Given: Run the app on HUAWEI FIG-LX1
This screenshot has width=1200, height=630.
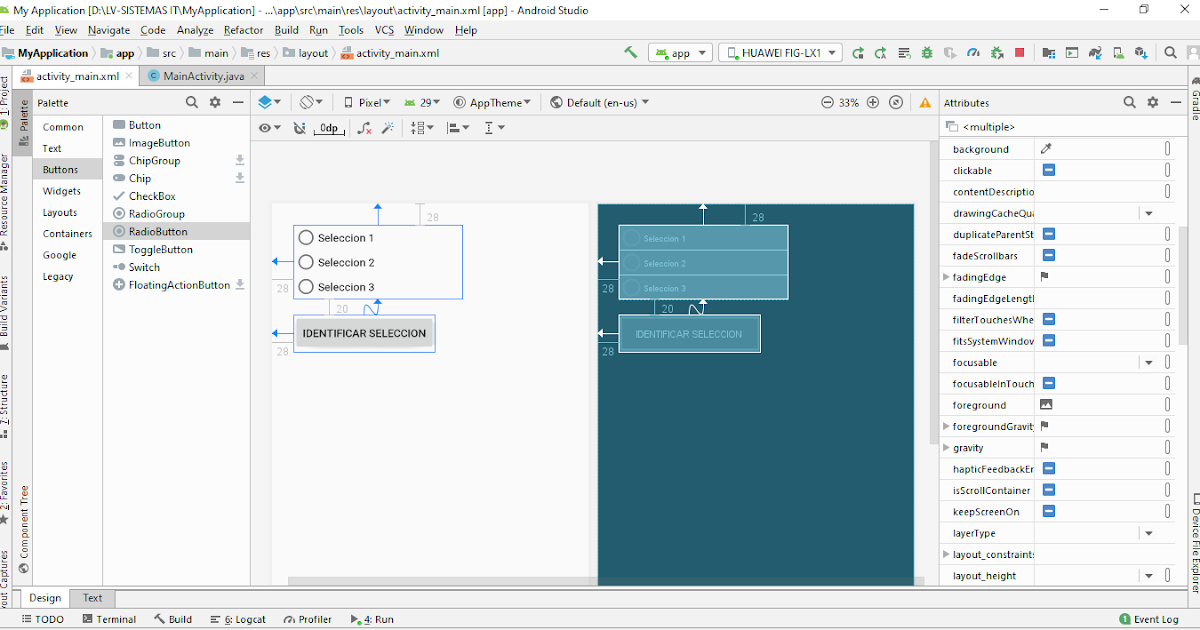Looking at the screenshot, I should [904, 53].
